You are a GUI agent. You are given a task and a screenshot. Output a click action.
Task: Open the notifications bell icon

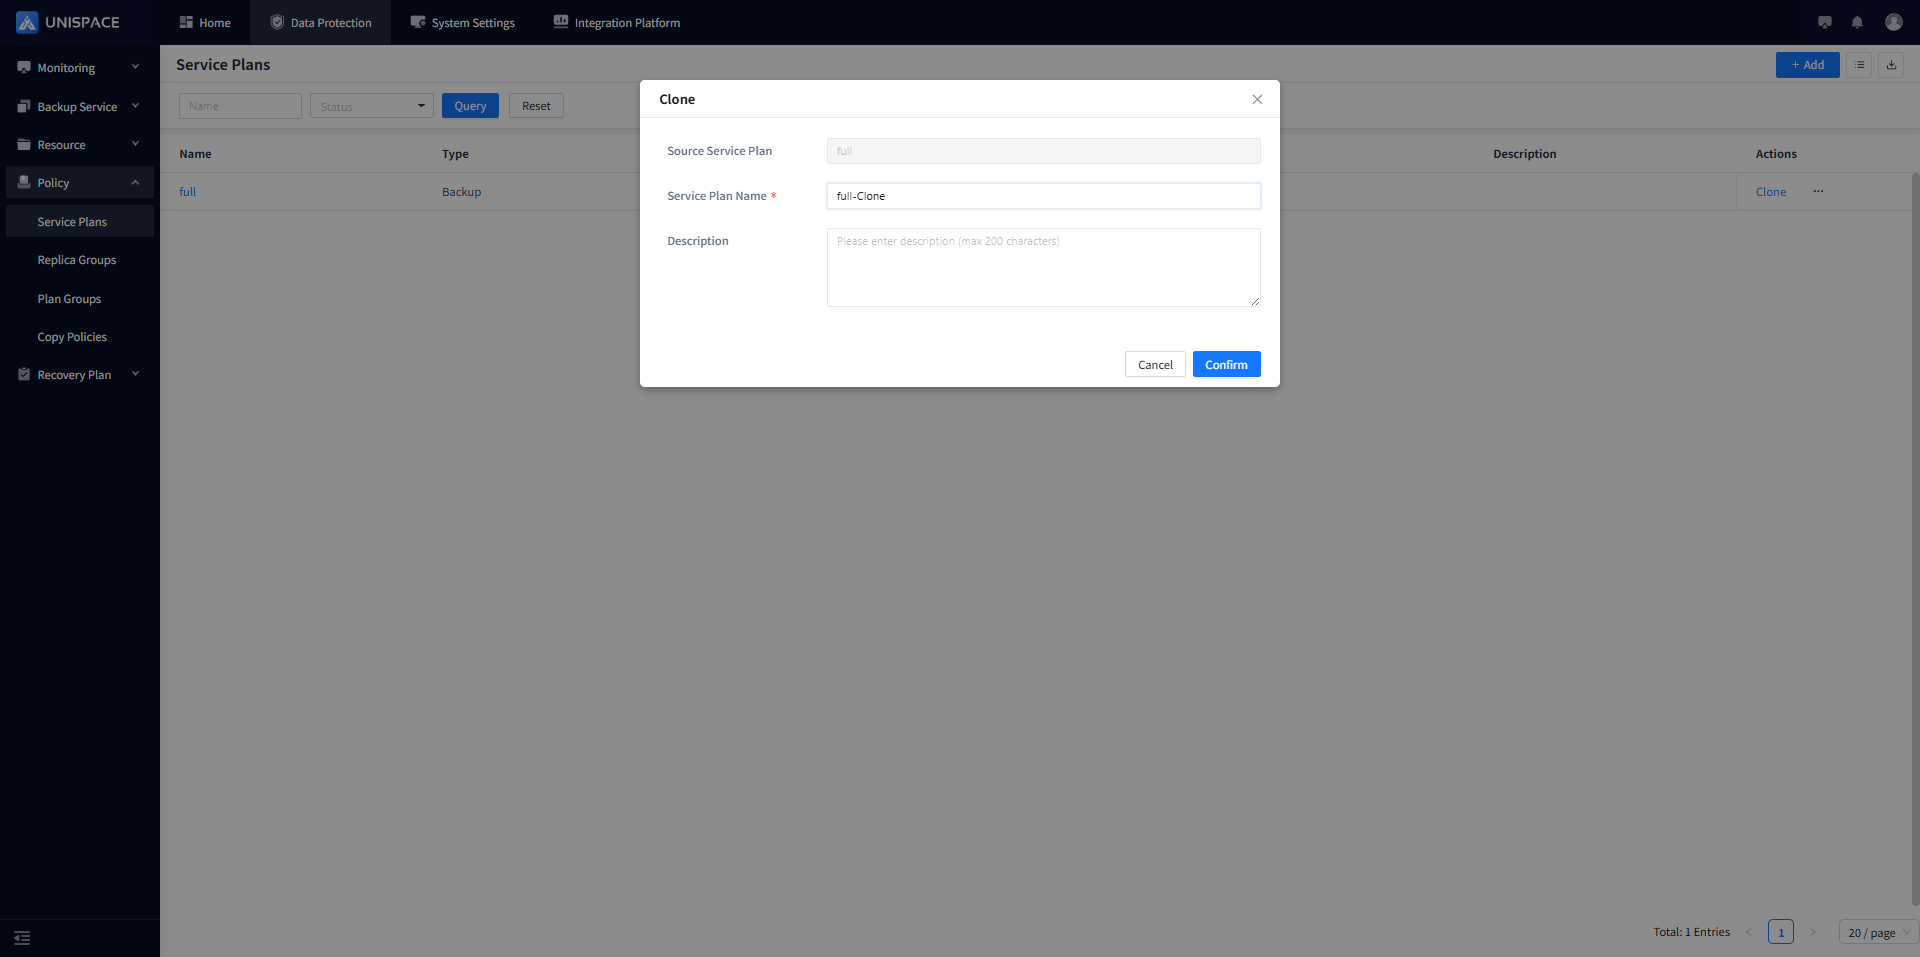(x=1857, y=22)
